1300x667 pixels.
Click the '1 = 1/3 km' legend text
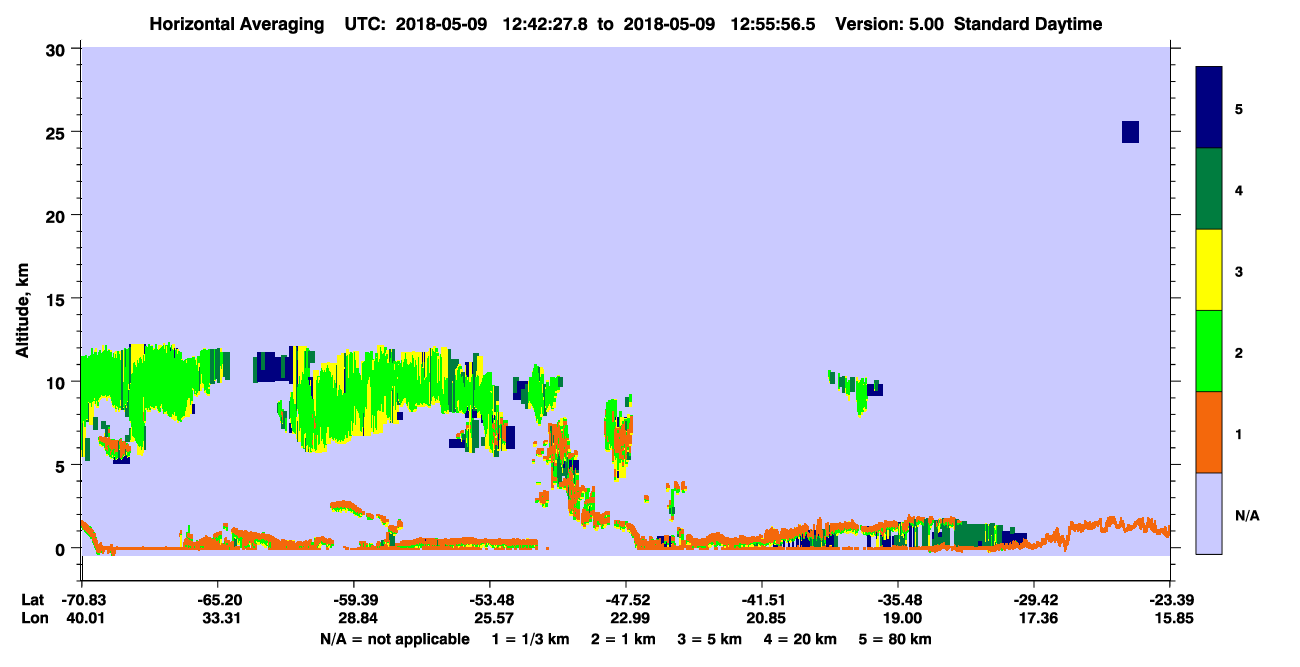(528, 639)
